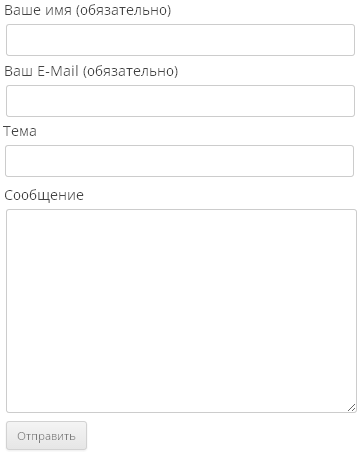Click the textarea resize grip corner
This screenshot has height=454, width=362.
click(351, 408)
